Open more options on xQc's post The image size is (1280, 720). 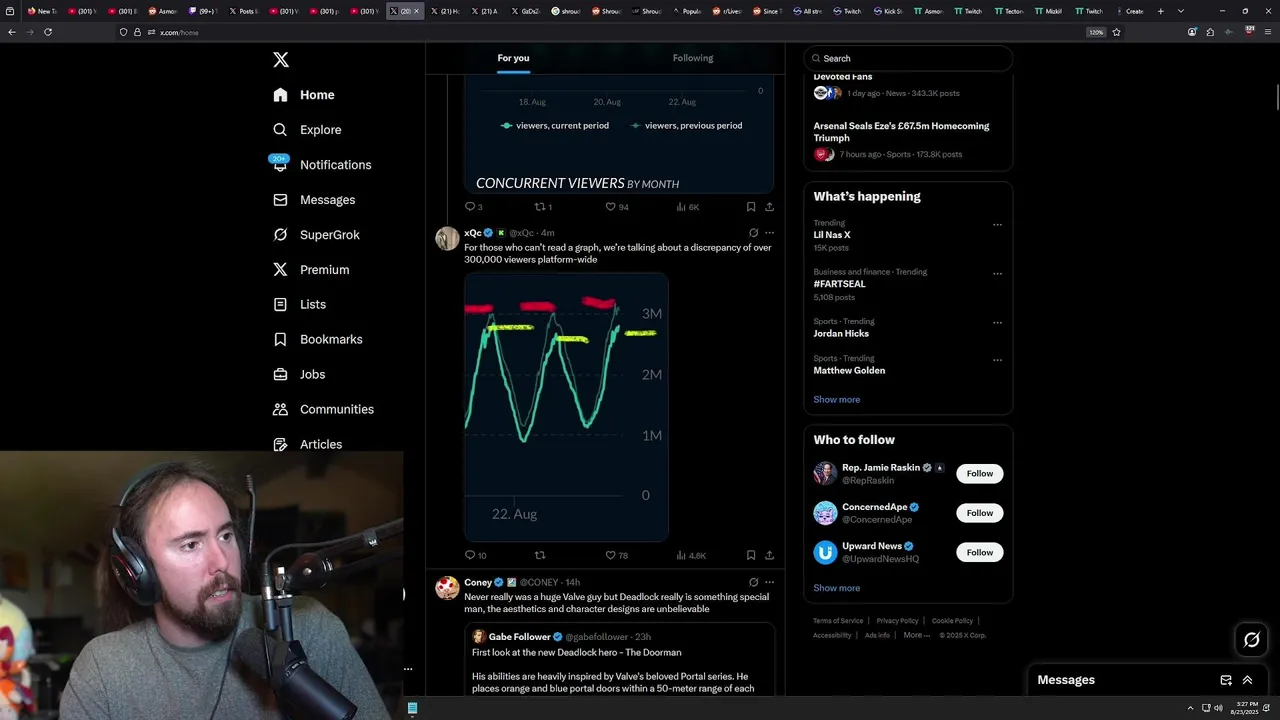click(x=769, y=233)
